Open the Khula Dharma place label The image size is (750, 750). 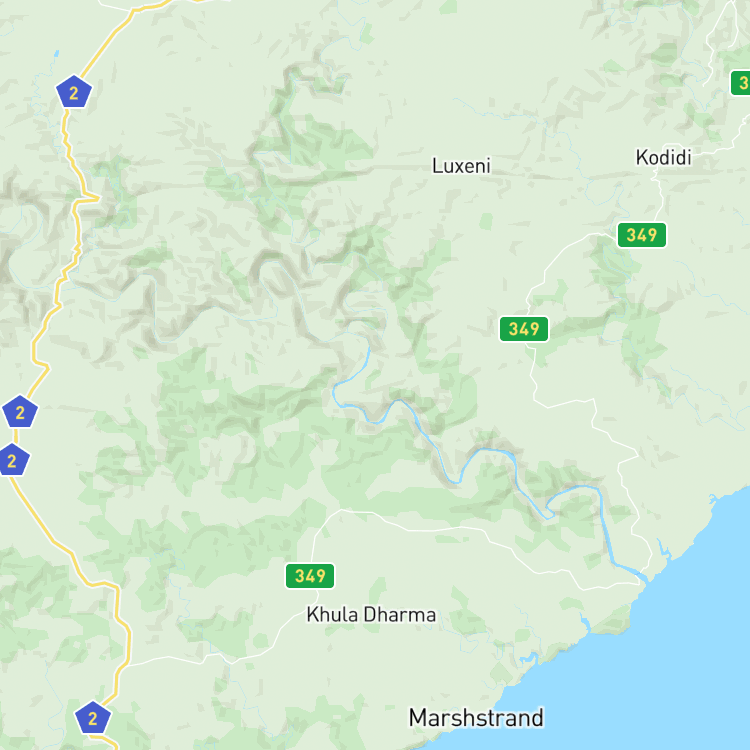coord(371,615)
